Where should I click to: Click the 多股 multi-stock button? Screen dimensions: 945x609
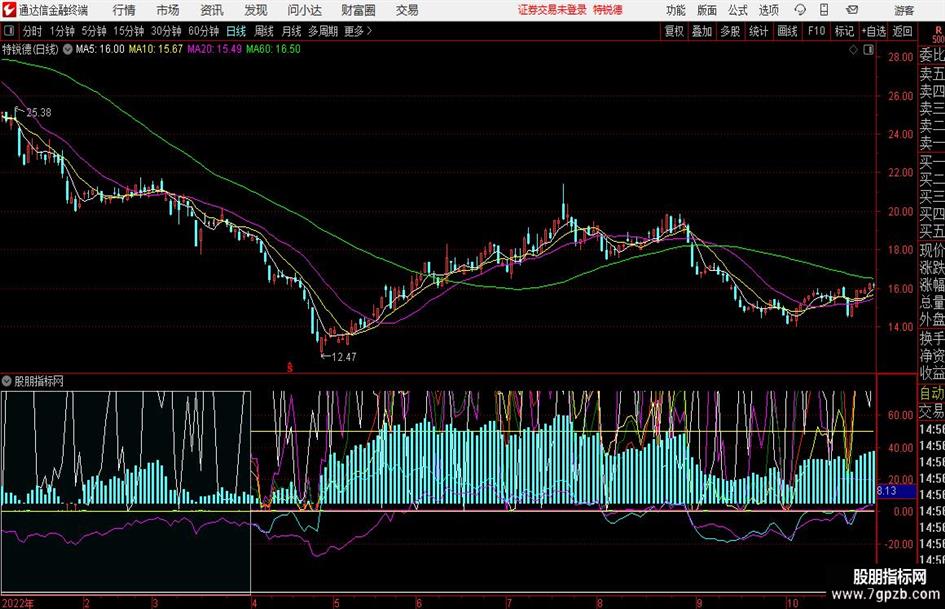pos(730,31)
